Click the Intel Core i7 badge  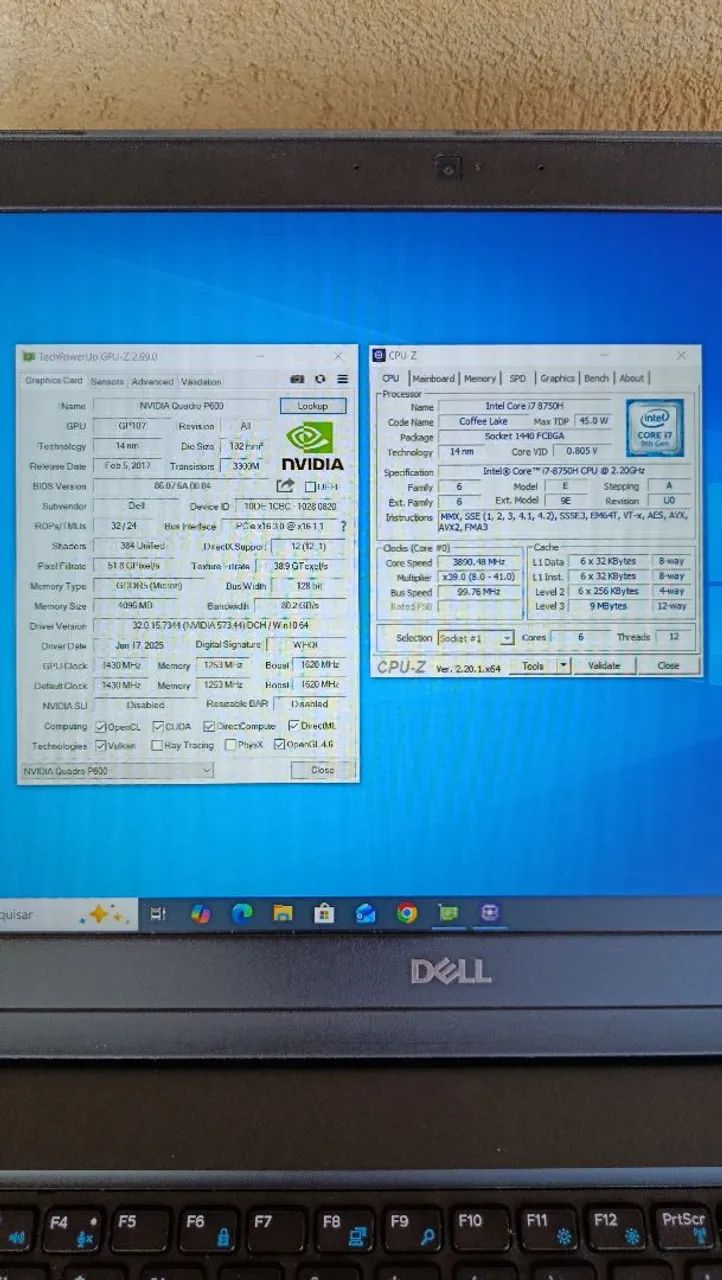point(655,428)
